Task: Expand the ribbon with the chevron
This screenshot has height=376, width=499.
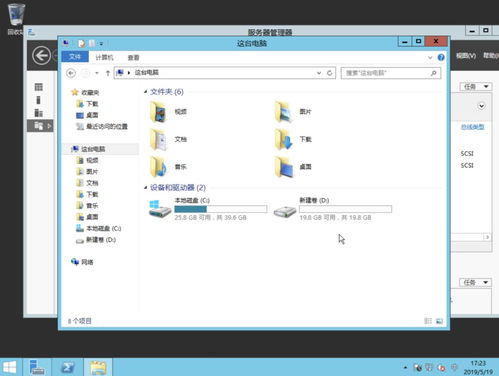Action: tap(430, 57)
